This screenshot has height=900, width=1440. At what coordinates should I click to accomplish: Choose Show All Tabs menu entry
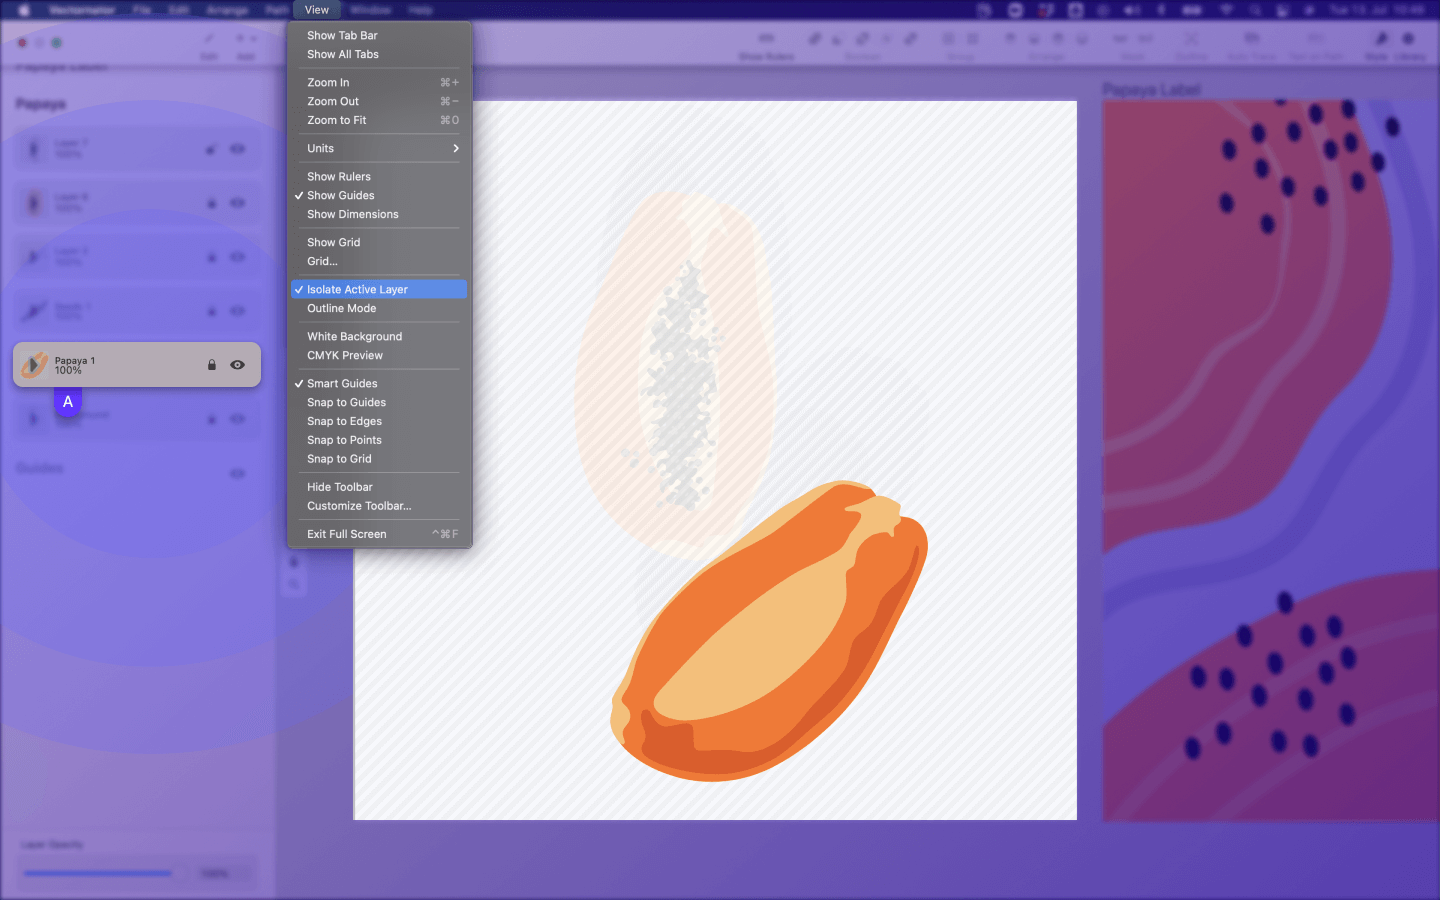(379, 54)
